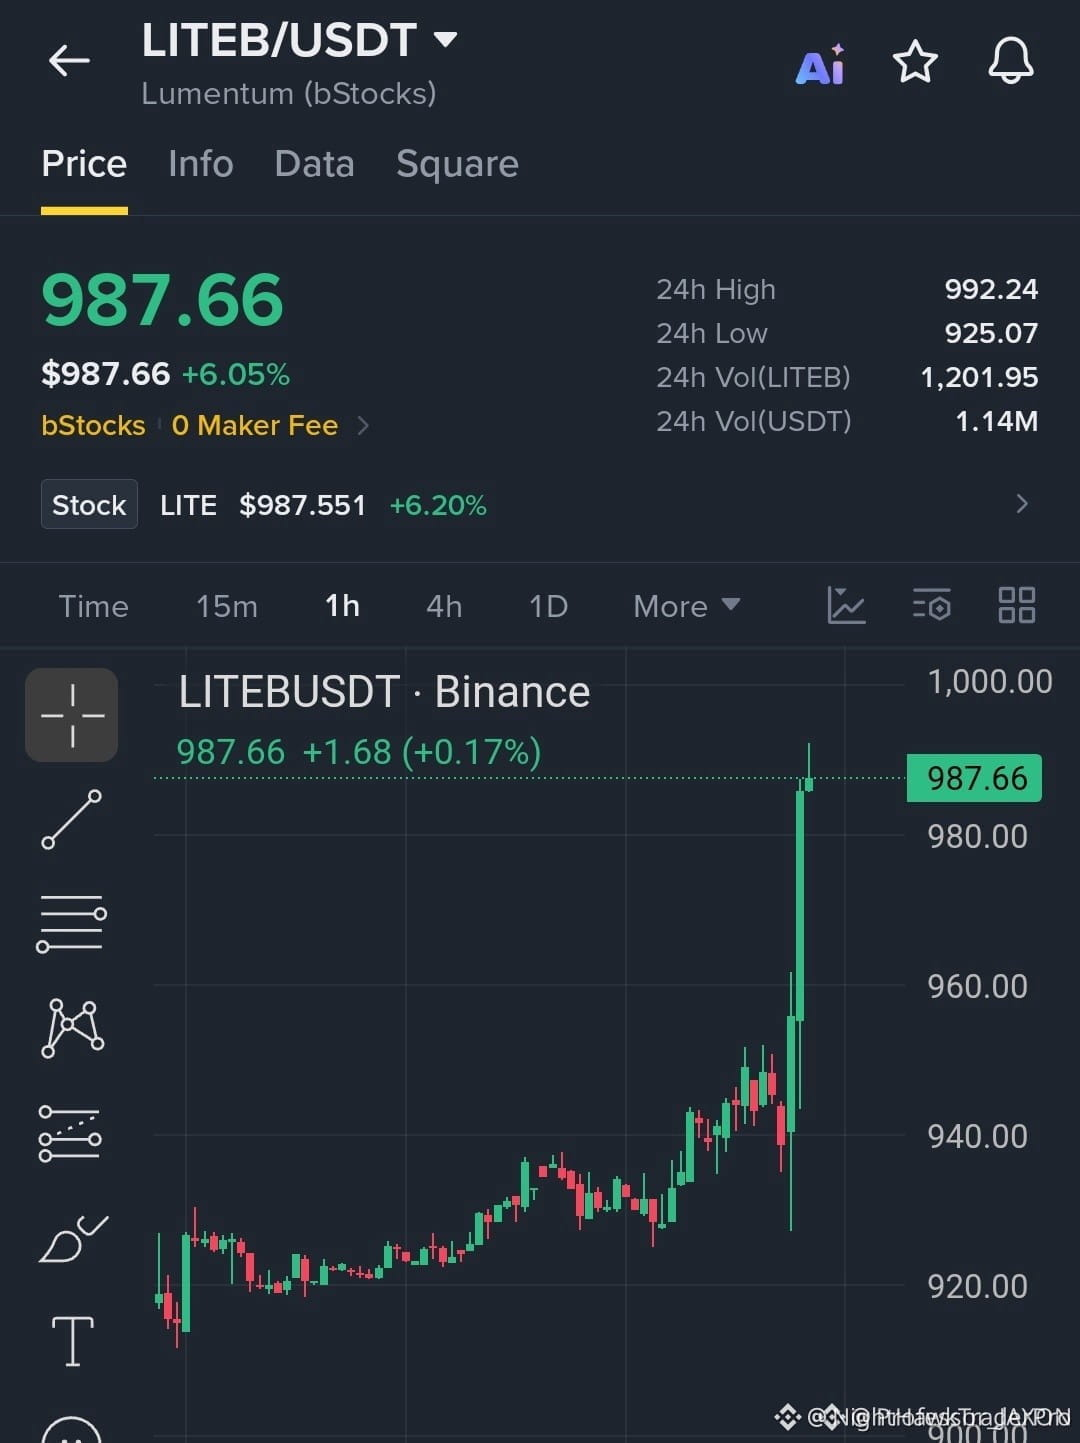Add LITEB/USDT to favorites with star
The height and width of the screenshot is (1443, 1080).
[x=915, y=62]
